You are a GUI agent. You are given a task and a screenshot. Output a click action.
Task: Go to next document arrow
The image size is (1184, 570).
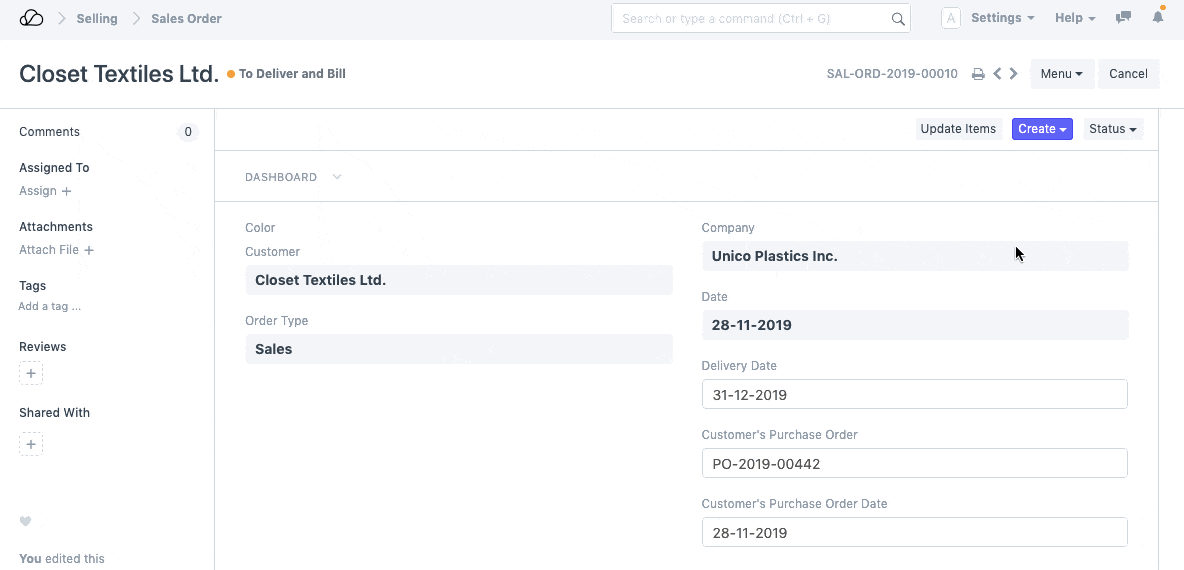coord(1014,74)
